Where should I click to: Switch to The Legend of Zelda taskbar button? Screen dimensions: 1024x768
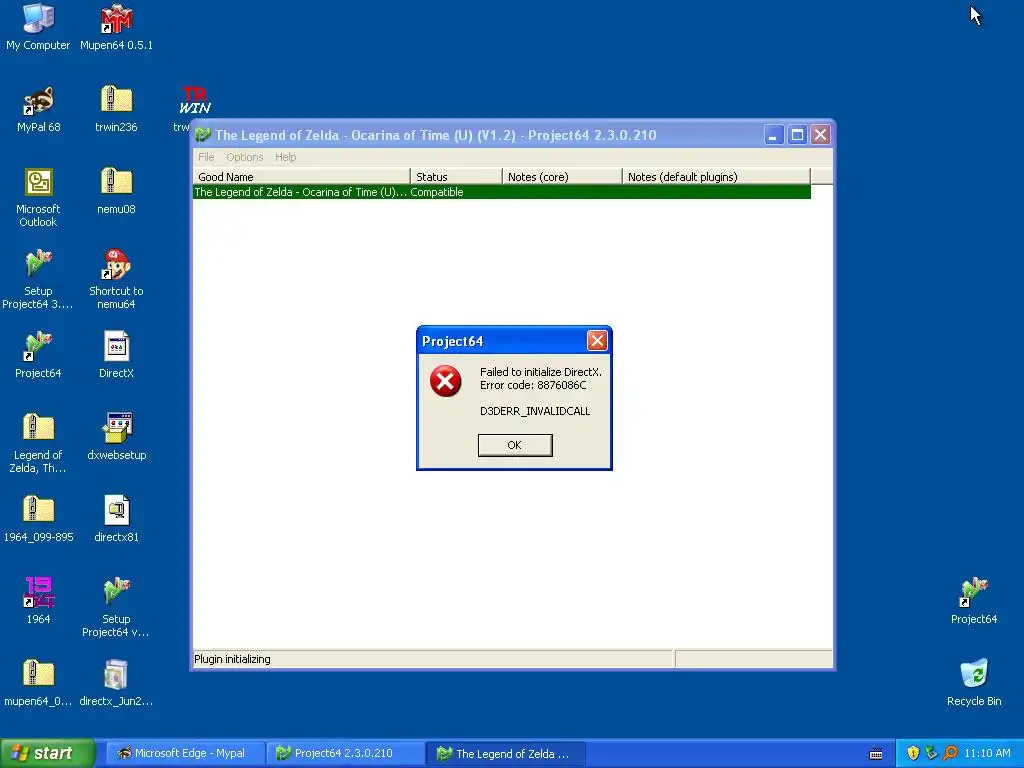[x=505, y=753]
